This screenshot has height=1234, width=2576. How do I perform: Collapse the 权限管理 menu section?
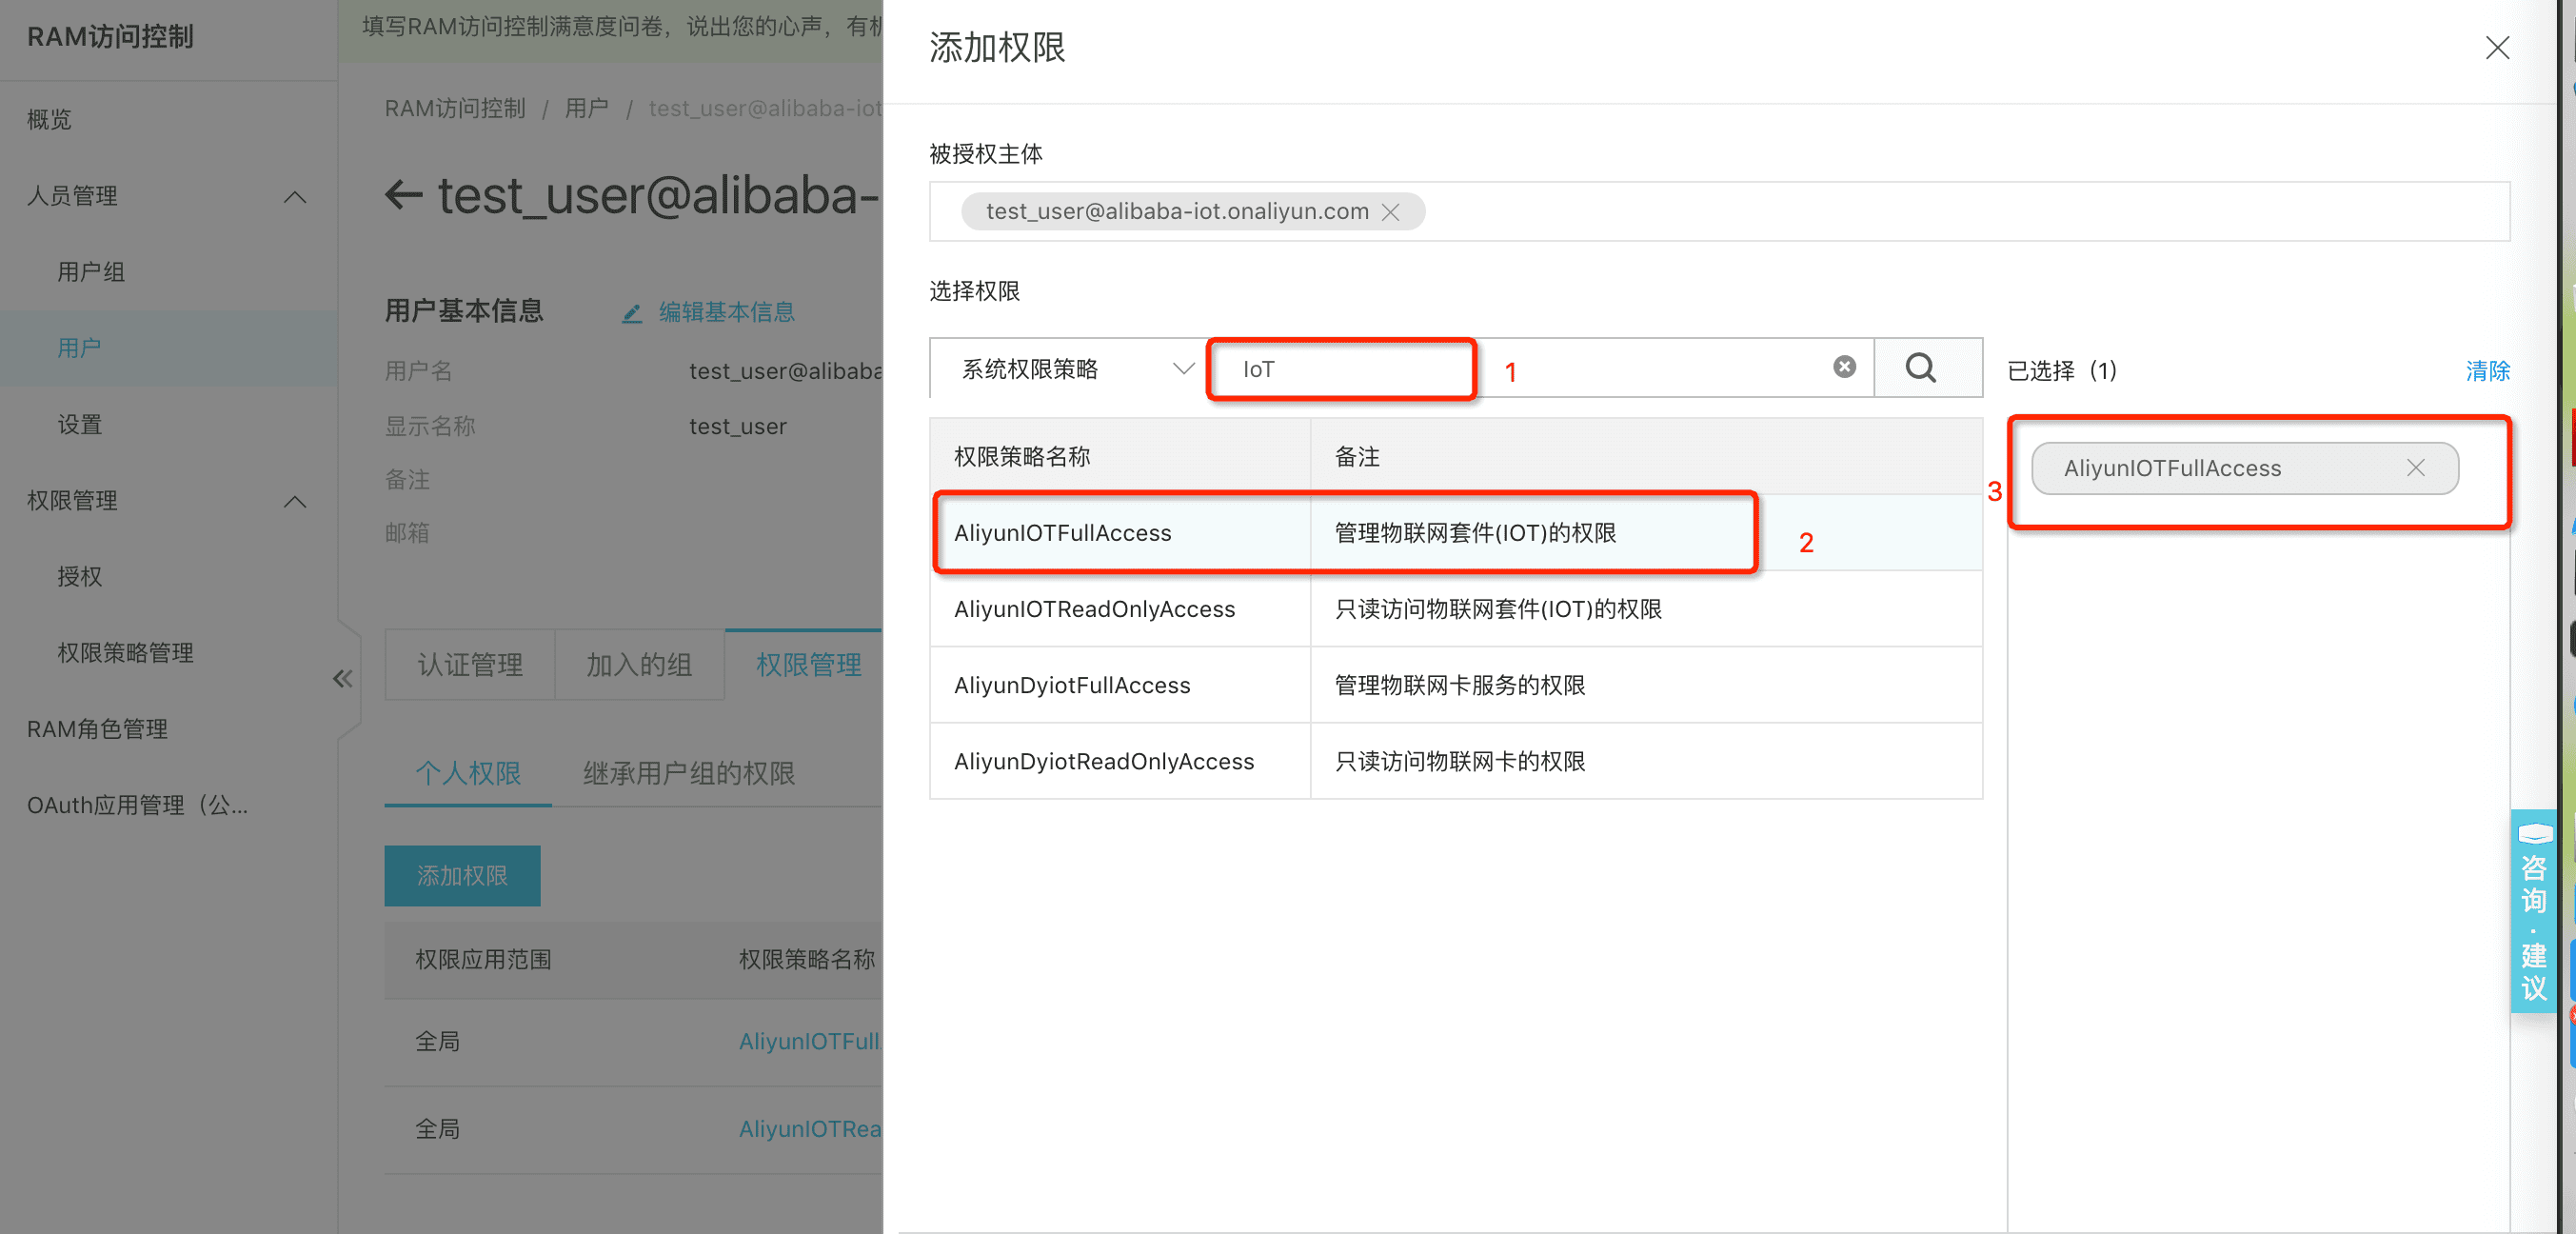(294, 501)
